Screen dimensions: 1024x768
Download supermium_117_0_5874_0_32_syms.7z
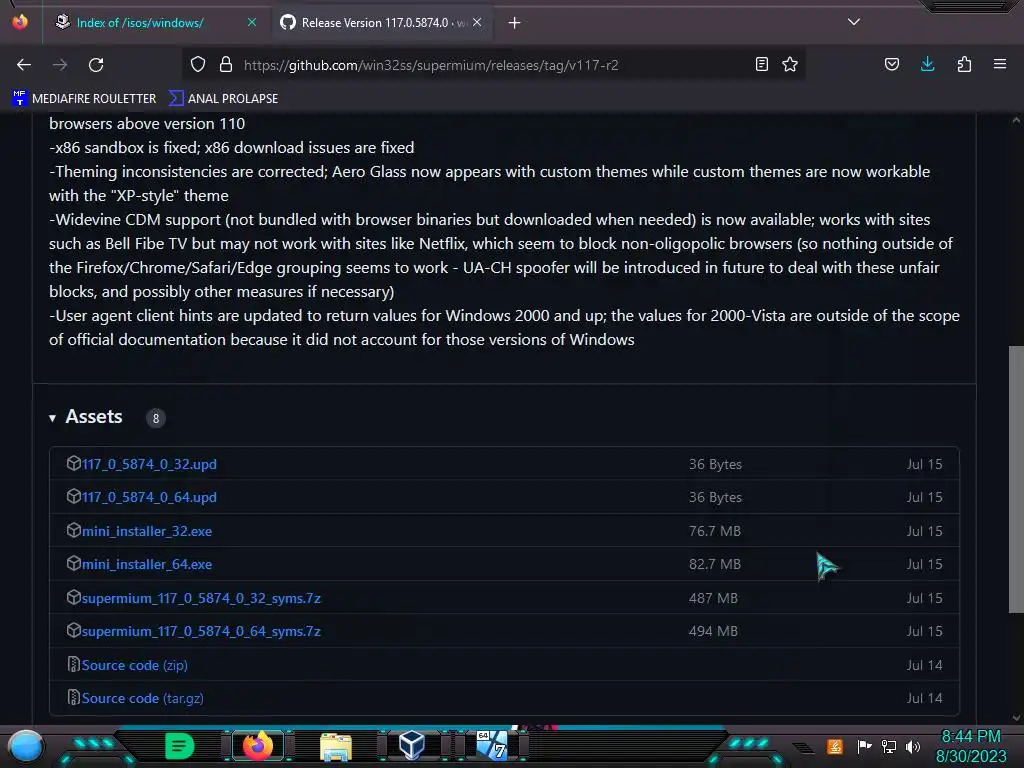[201, 598]
